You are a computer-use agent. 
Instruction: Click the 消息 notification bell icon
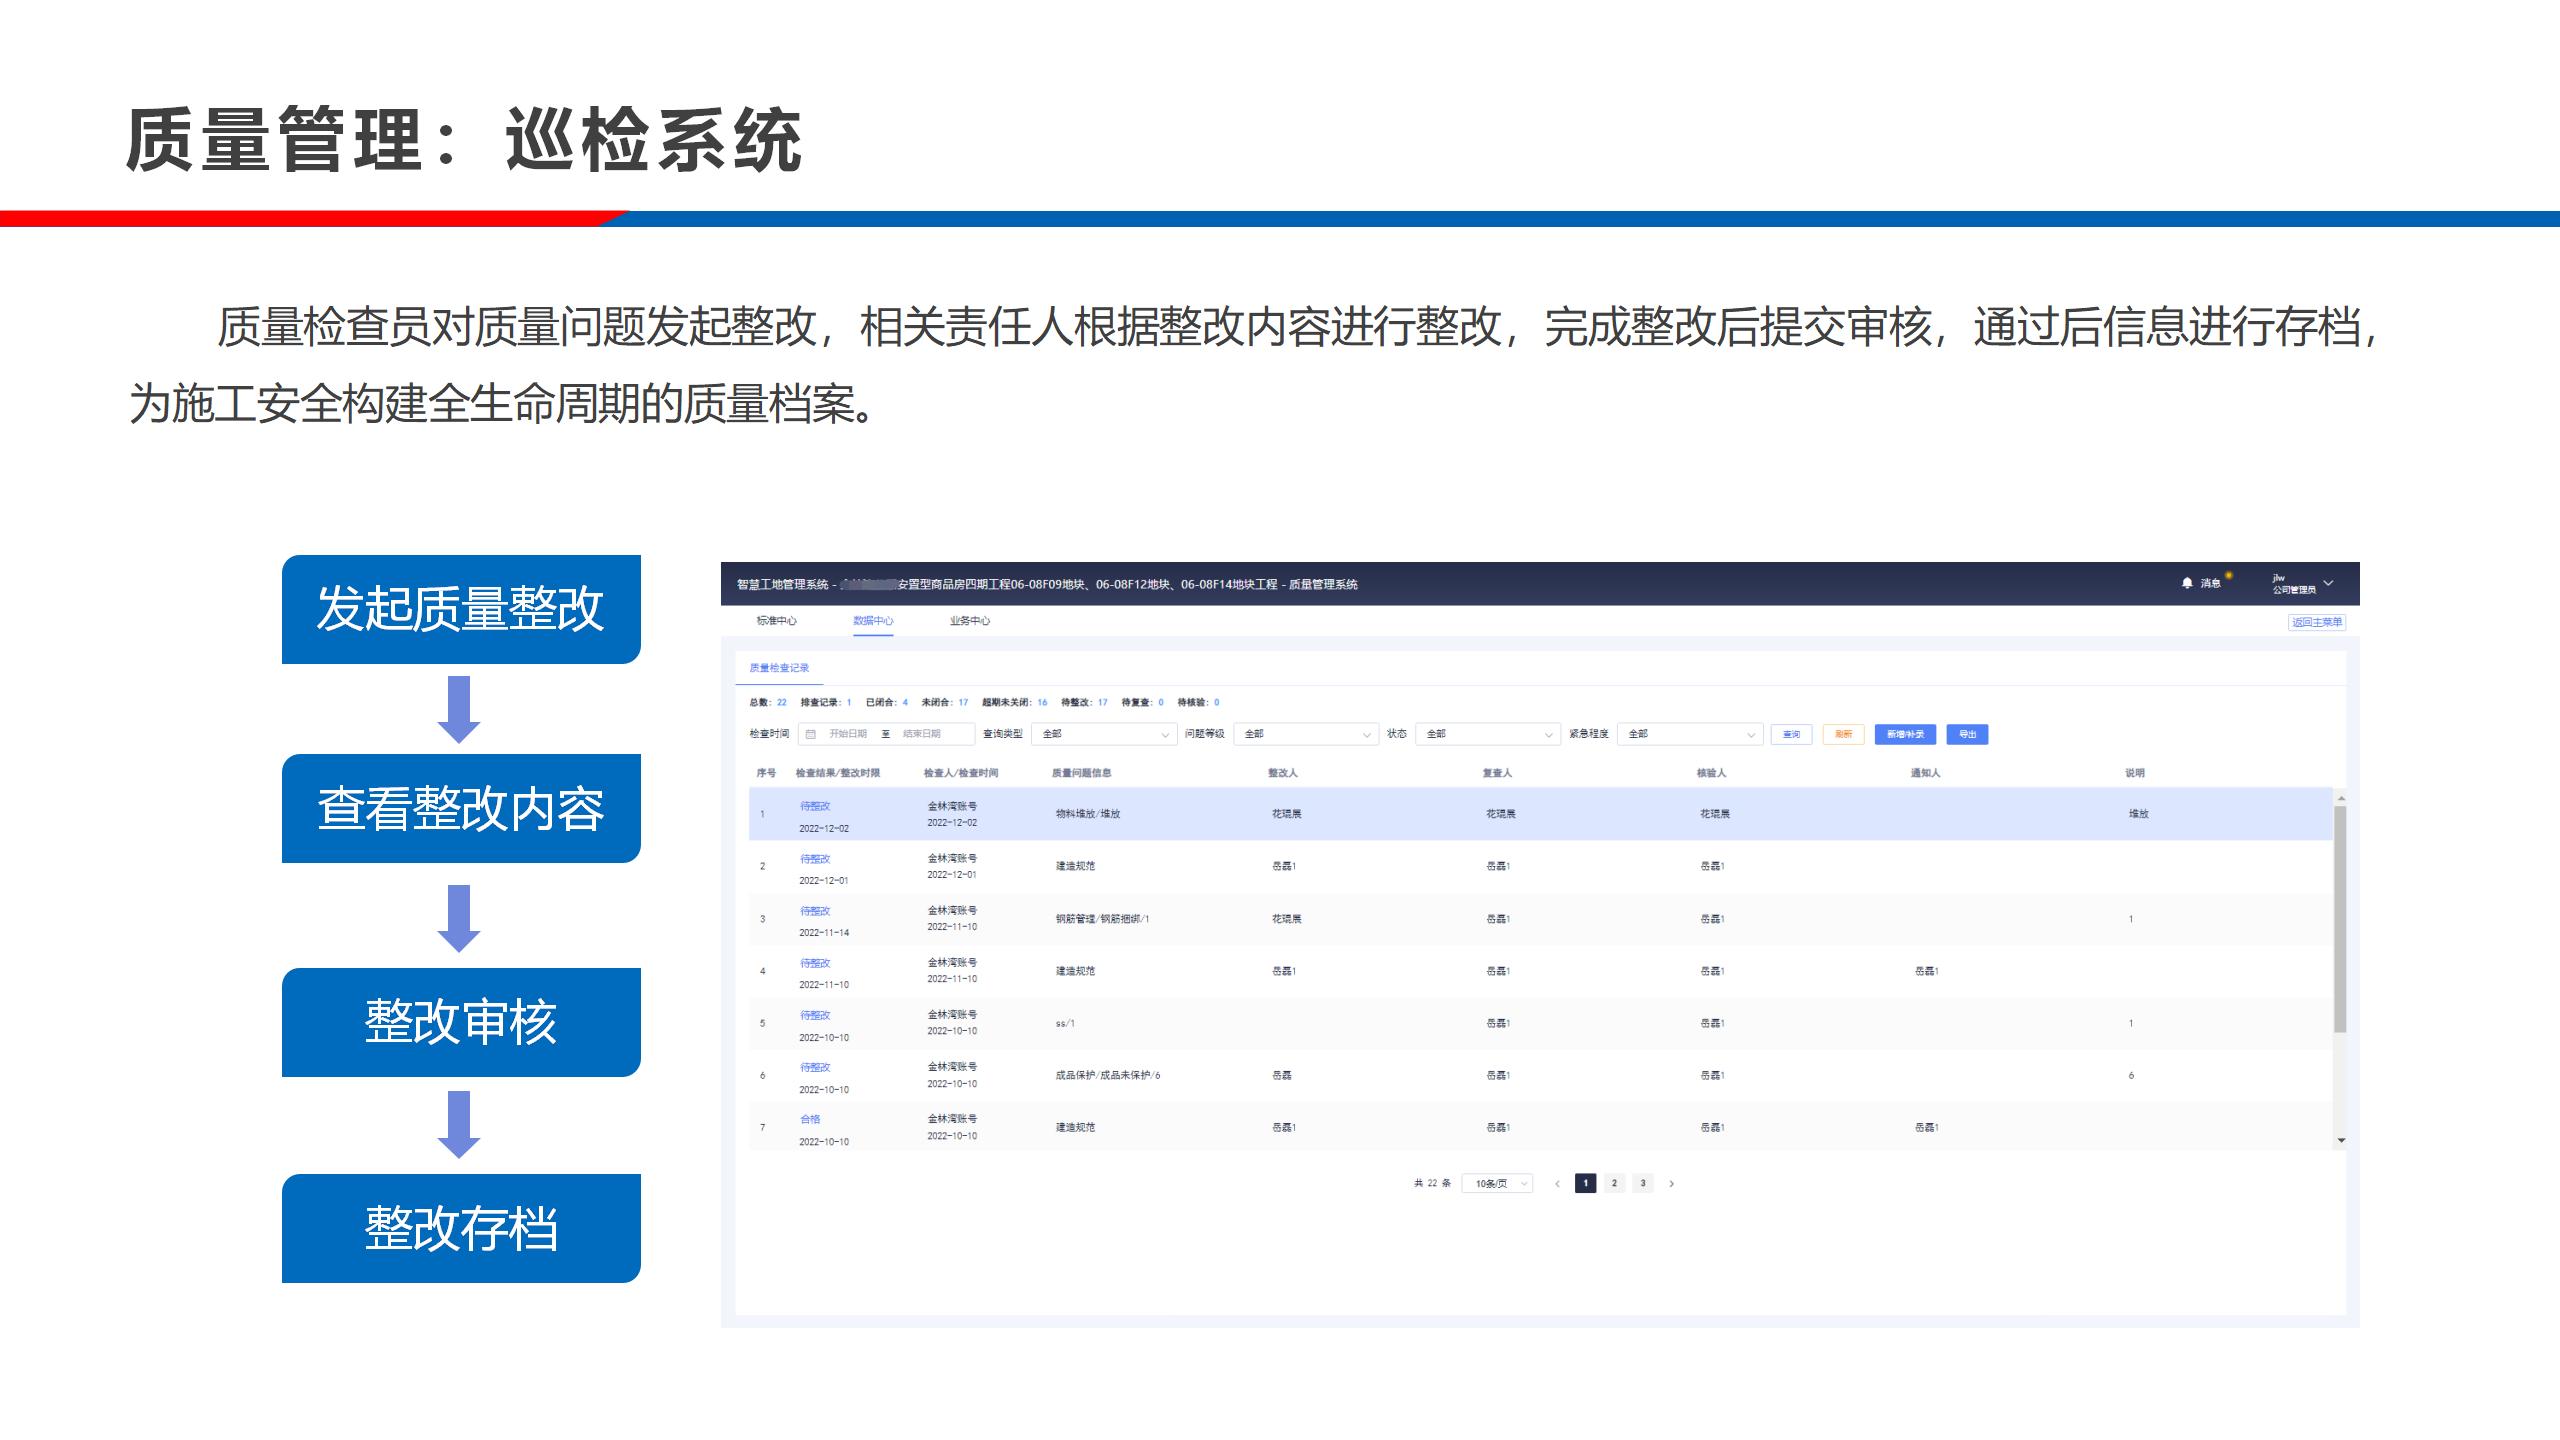2186,583
